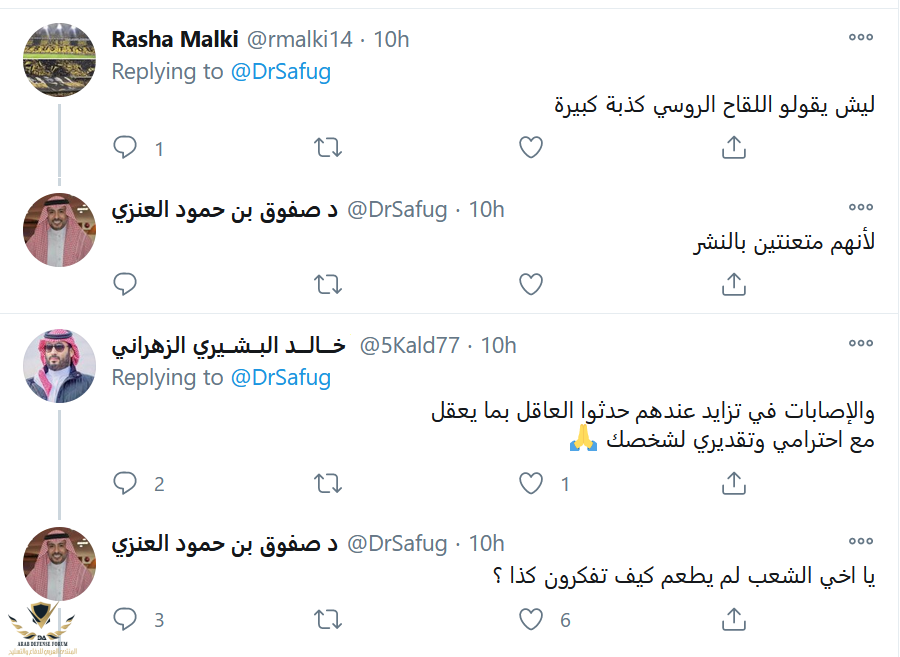Reply to the last tweet with 3 replies
Image resolution: width=900 pixels, height=657 pixels.
tap(125, 620)
